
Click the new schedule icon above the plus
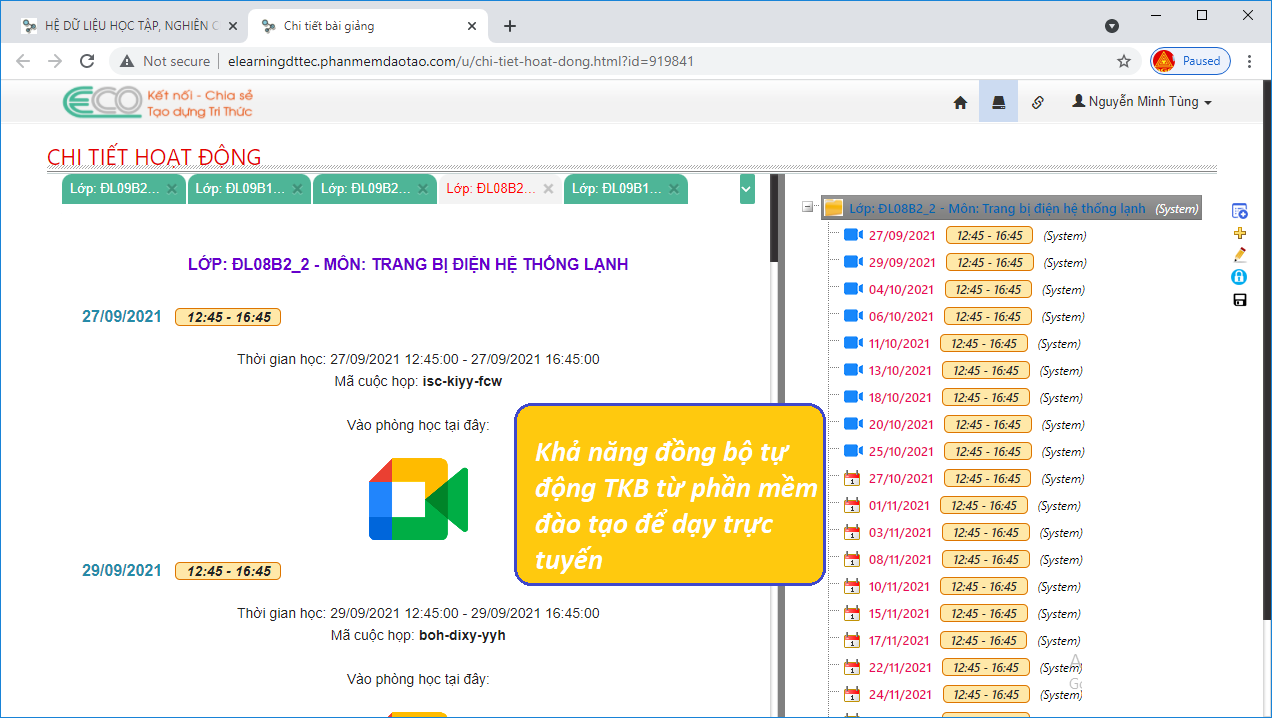click(1240, 211)
